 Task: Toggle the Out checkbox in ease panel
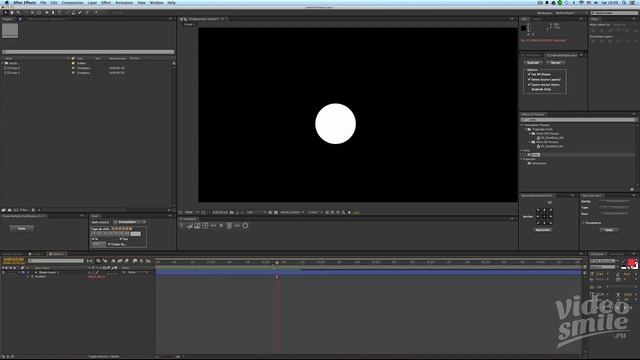coord(121,239)
